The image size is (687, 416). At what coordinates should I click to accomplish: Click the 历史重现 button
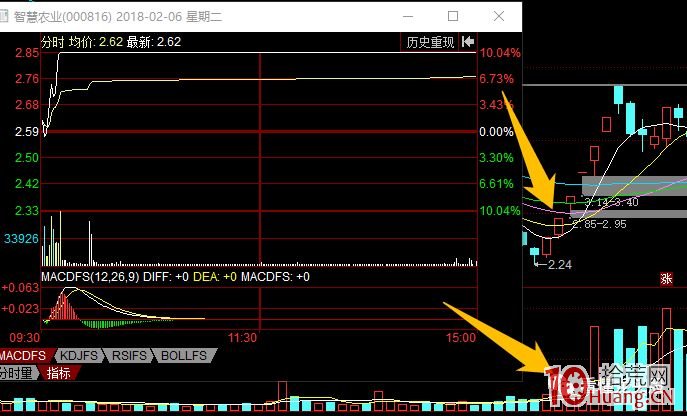point(430,42)
